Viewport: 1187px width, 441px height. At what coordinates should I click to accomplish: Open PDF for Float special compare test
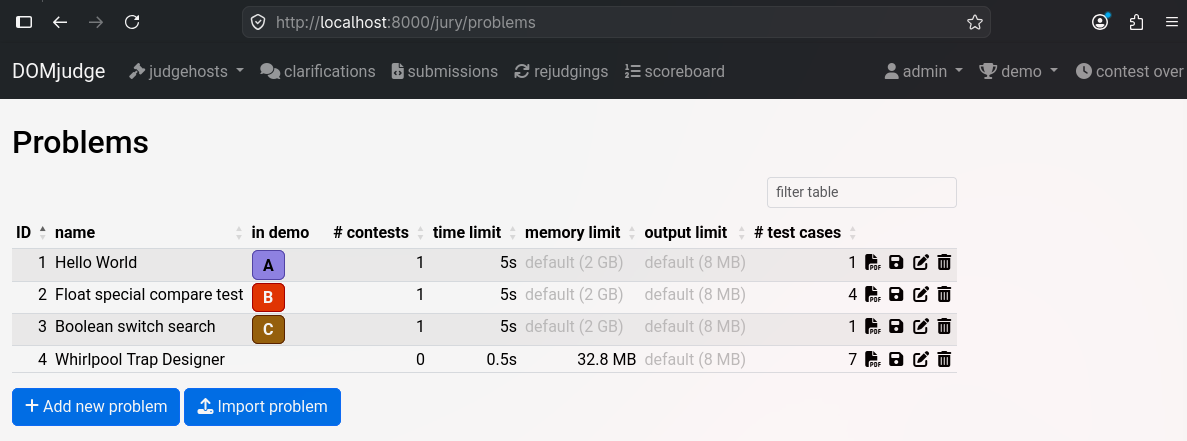pyautogui.click(x=873, y=294)
